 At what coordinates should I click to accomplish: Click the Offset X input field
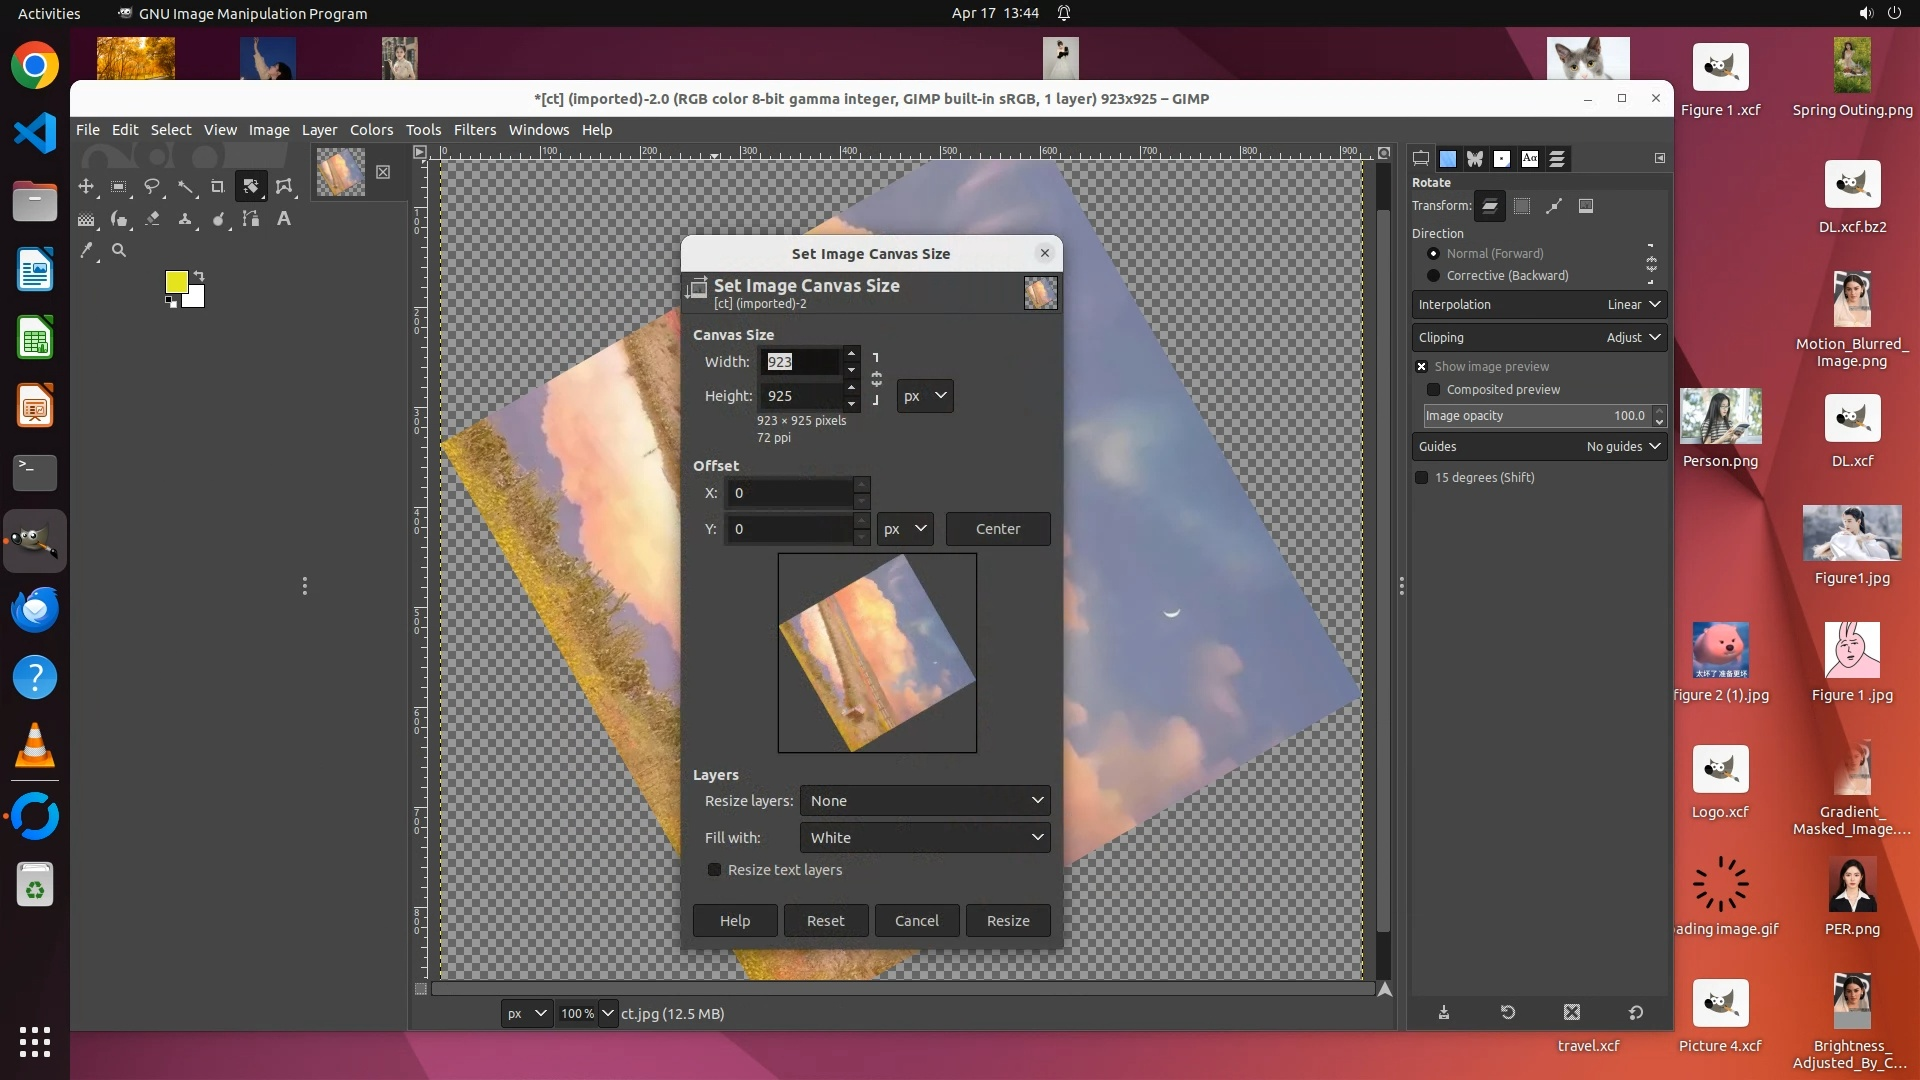point(790,493)
